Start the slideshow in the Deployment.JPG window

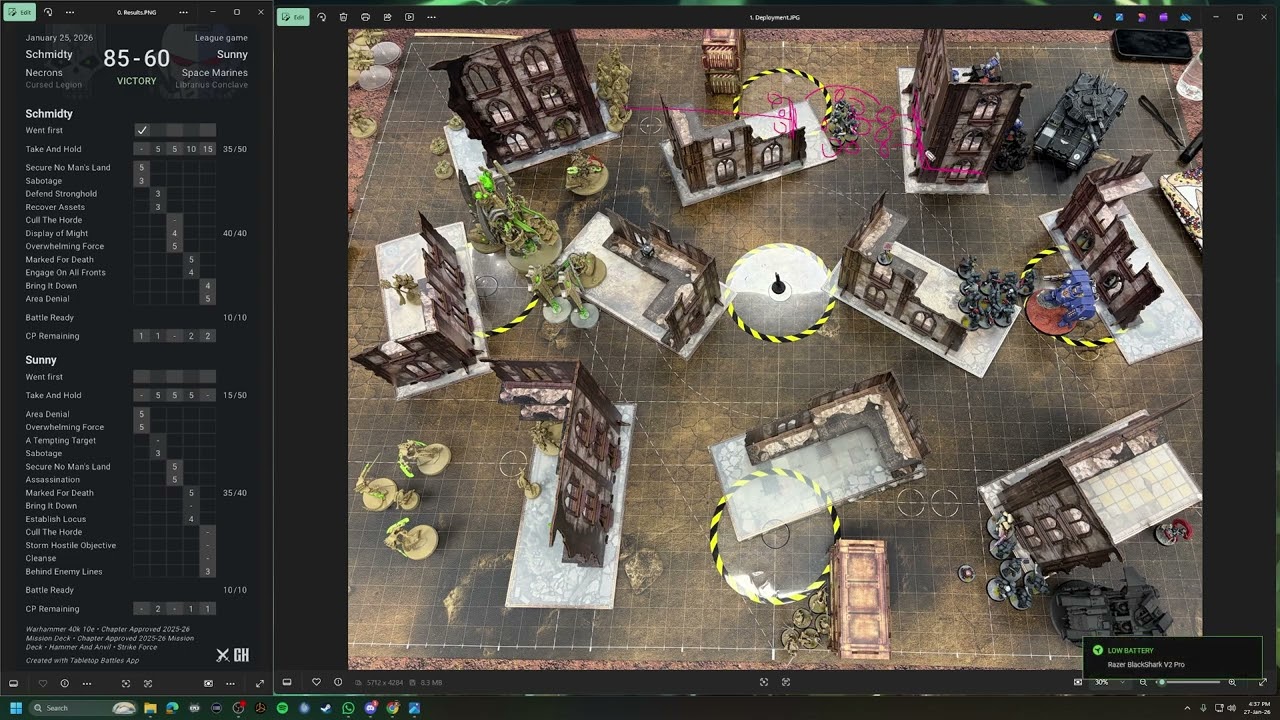coord(409,17)
